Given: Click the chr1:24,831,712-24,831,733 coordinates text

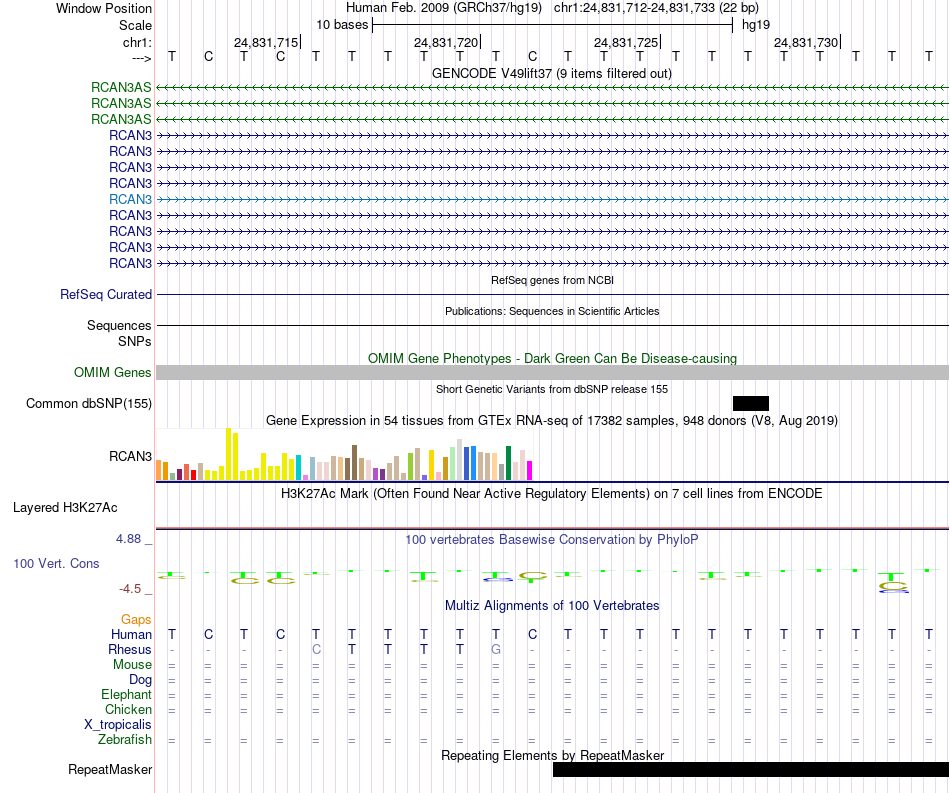Looking at the screenshot, I should [656, 8].
